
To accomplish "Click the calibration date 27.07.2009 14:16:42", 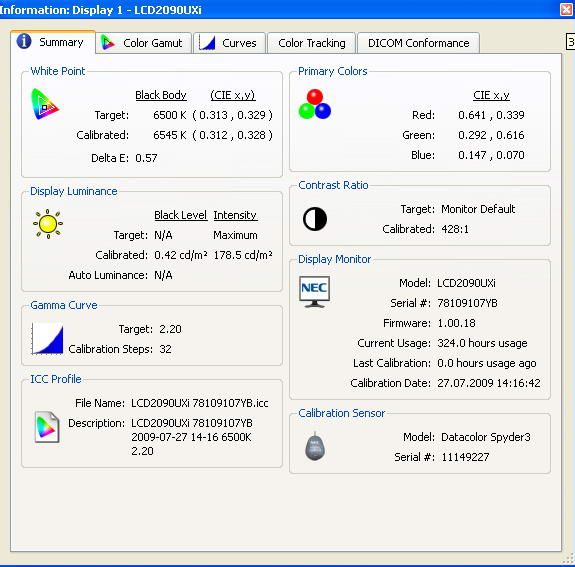I will coord(489,383).
